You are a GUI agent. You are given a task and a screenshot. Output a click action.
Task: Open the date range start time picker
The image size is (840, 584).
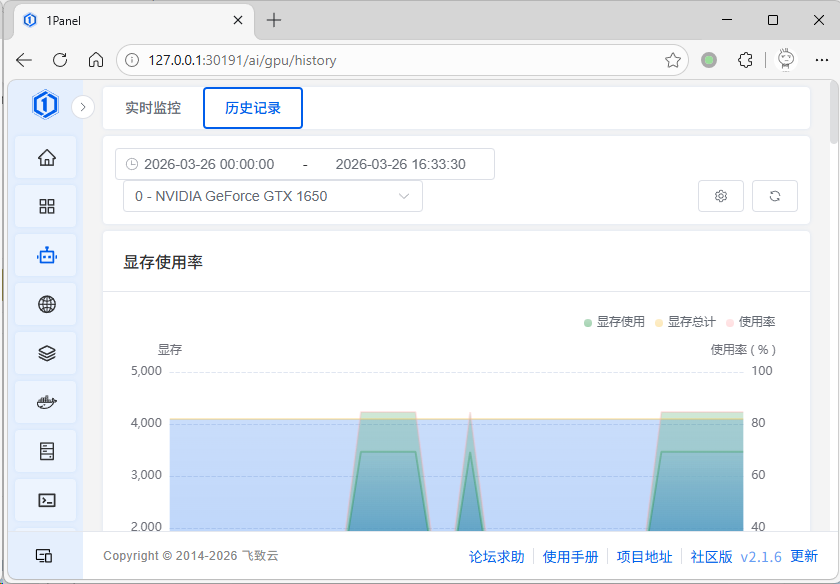pos(209,164)
